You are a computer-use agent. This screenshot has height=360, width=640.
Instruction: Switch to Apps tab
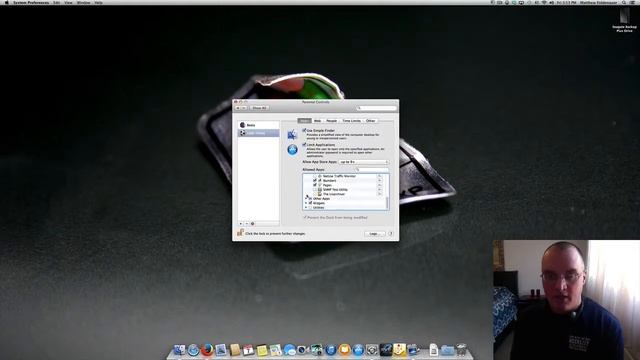(x=304, y=121)
